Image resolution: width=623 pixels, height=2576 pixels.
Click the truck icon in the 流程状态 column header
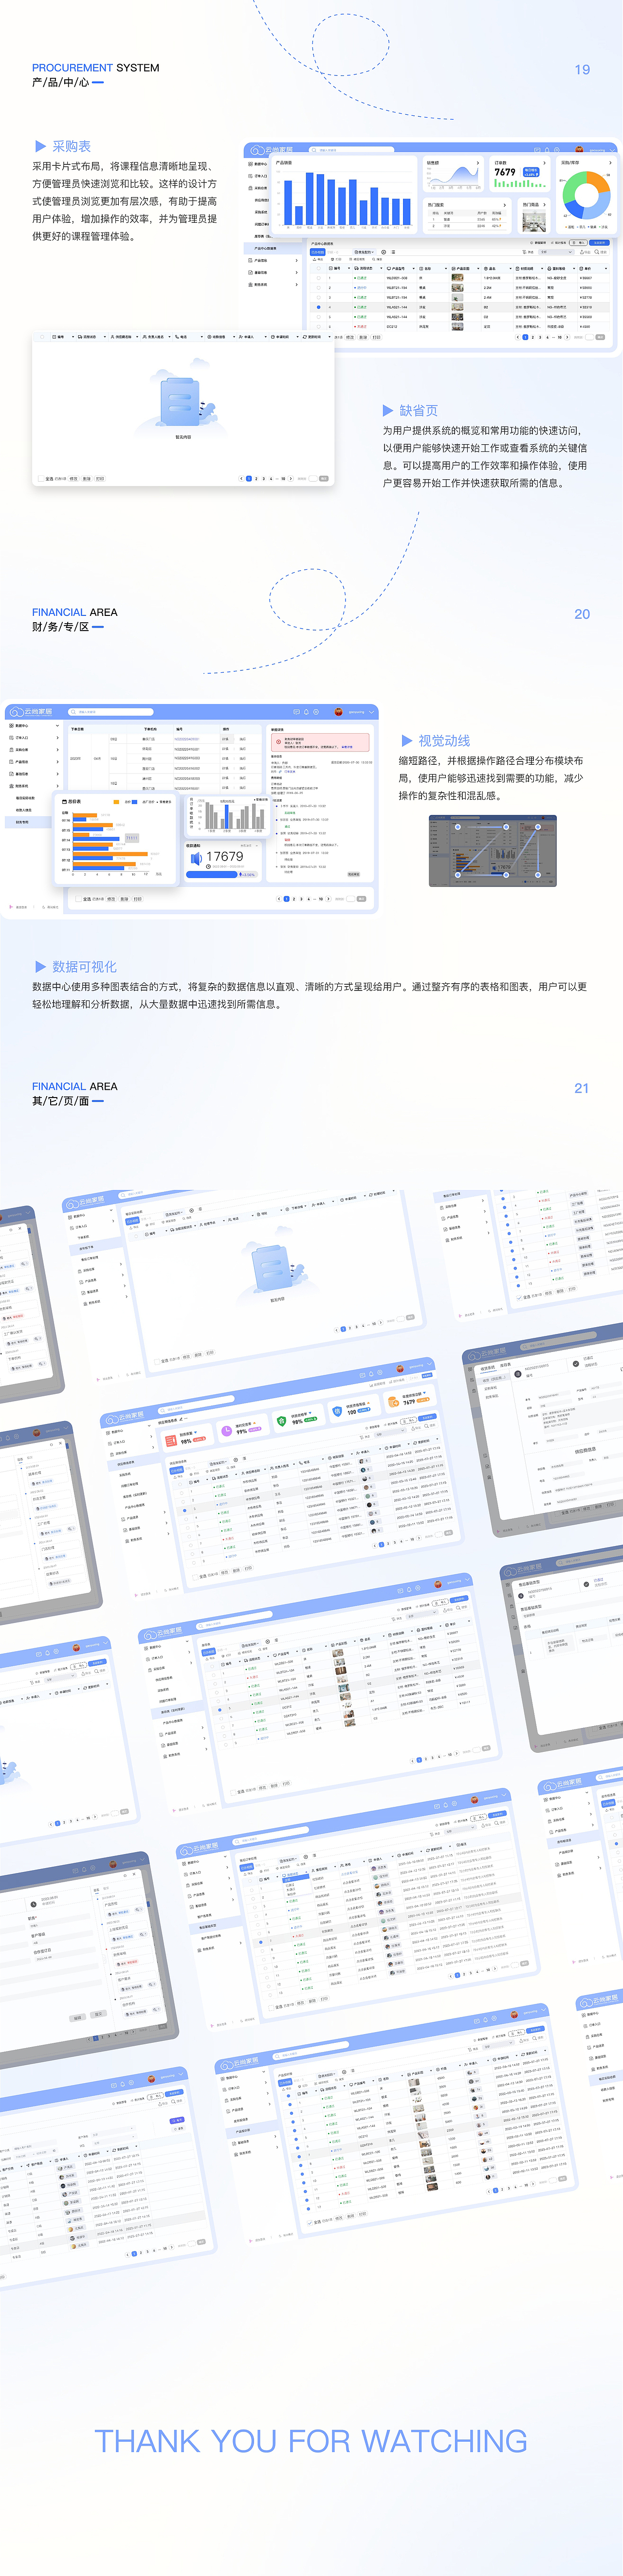(80, 337)
